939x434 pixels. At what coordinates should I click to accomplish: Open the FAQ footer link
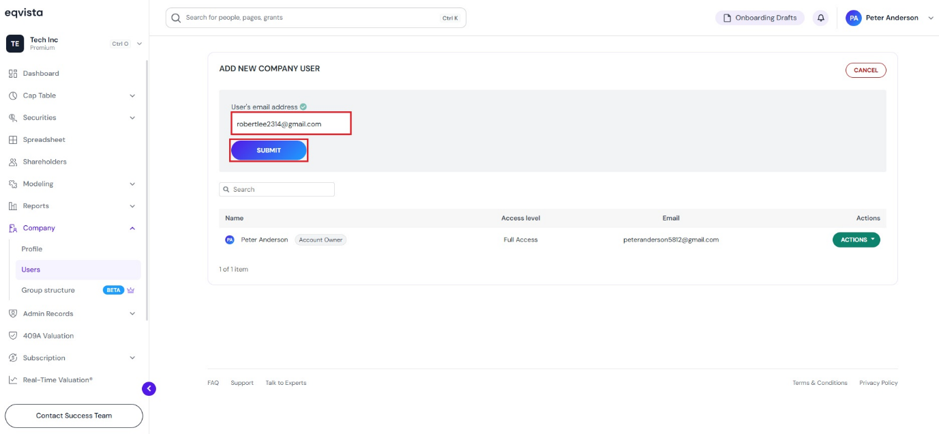(213, 383)
